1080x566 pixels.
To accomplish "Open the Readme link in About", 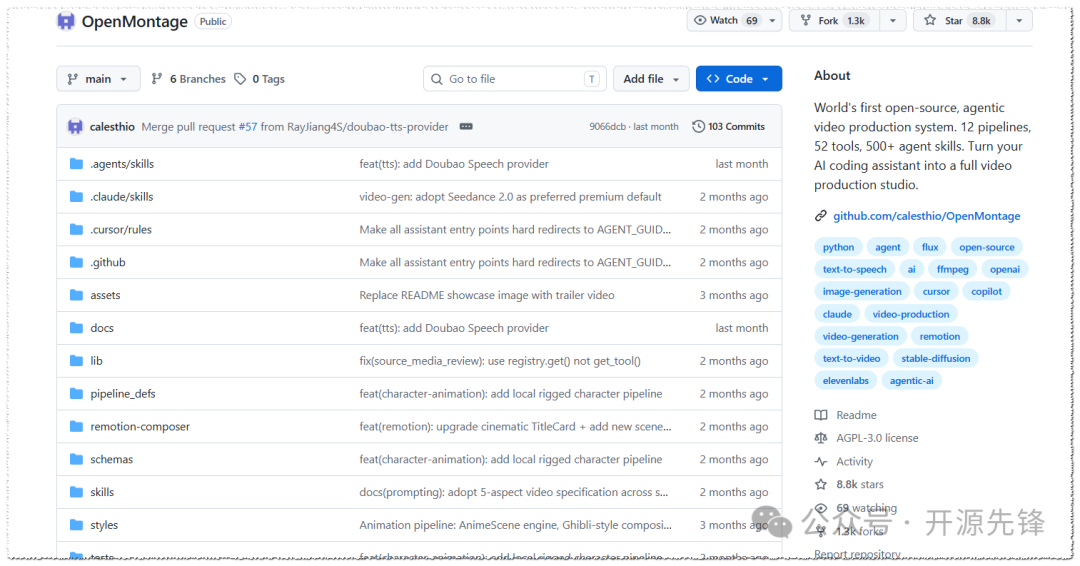I will tap(856, 415).
